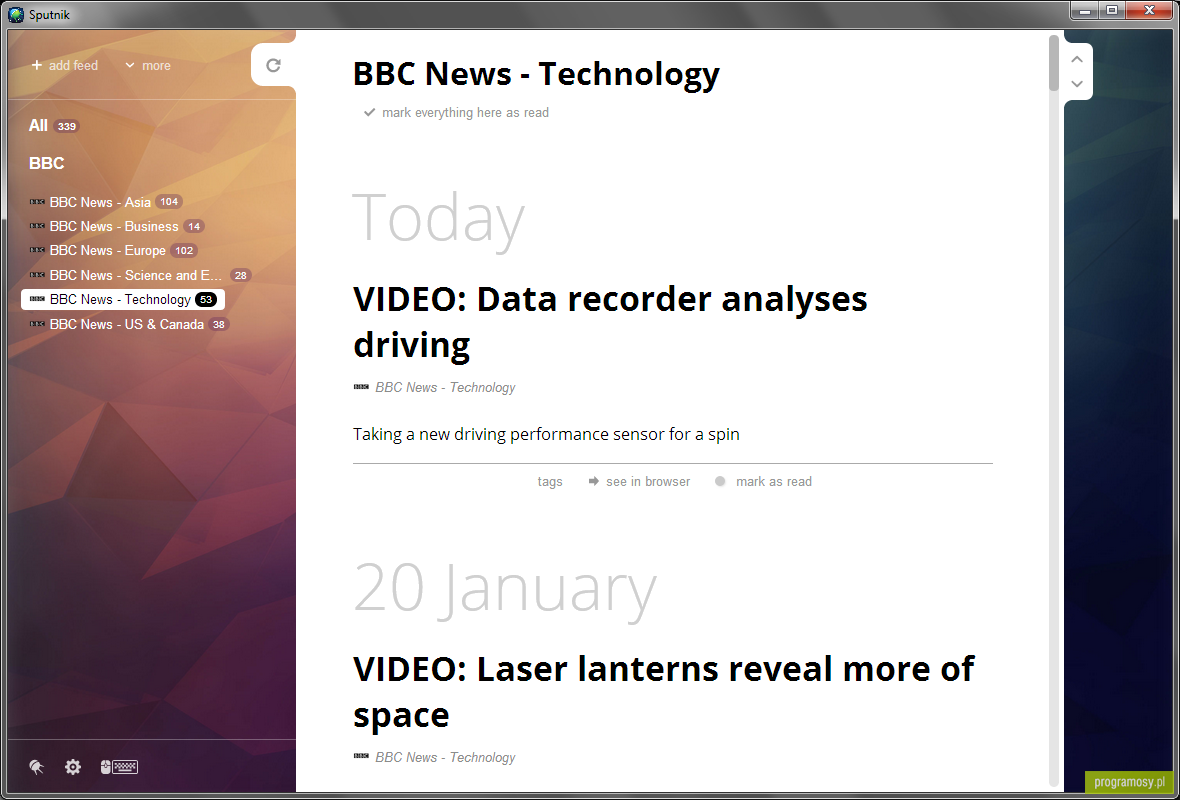This screenshot has height=800, width=1180.
Task: Close the Sputnik window
Action: [x=1149, y=11]
